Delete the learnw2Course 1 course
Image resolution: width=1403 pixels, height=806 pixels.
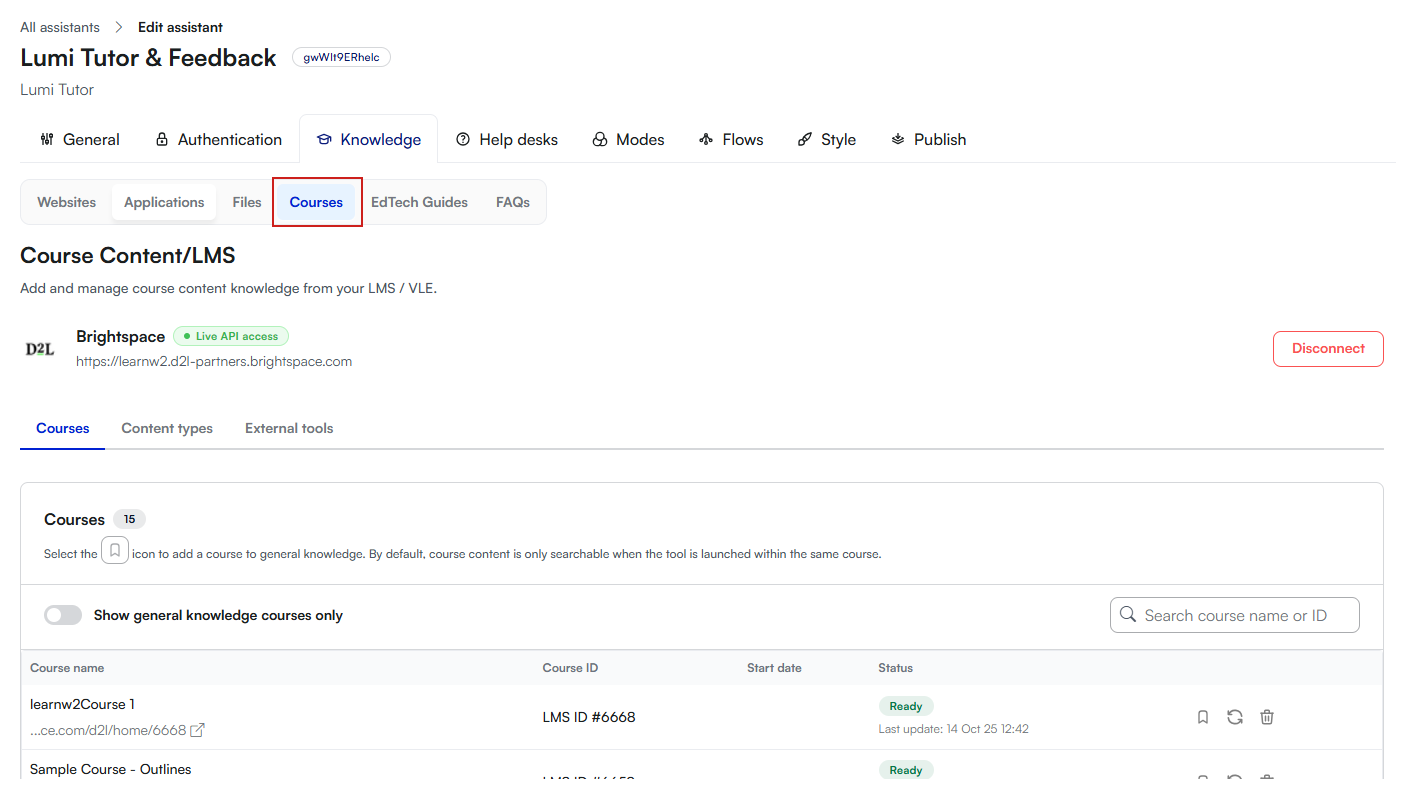click(x=1267, y=717)
